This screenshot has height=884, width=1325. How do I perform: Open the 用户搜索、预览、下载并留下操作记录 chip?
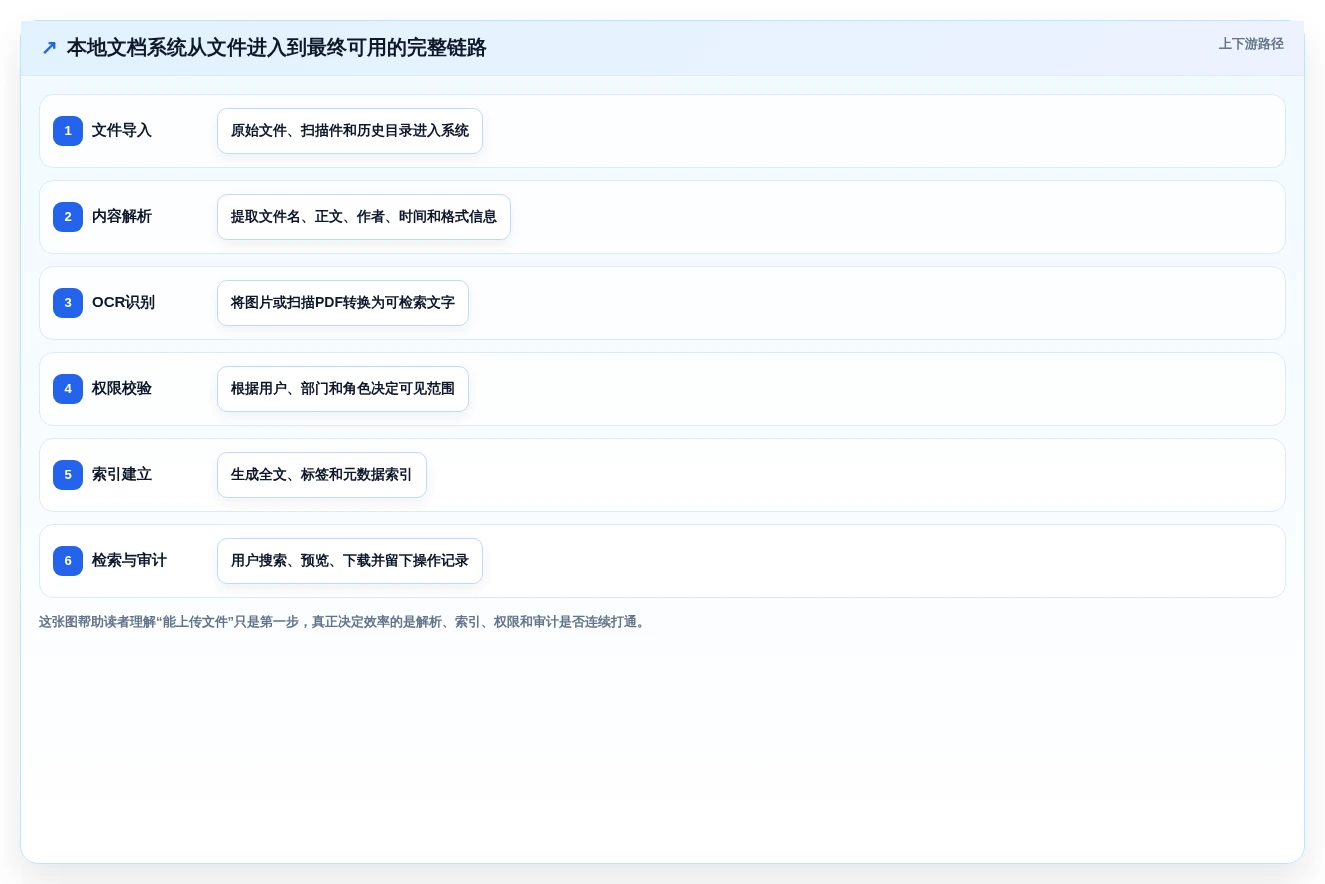(x=350, y=561)
